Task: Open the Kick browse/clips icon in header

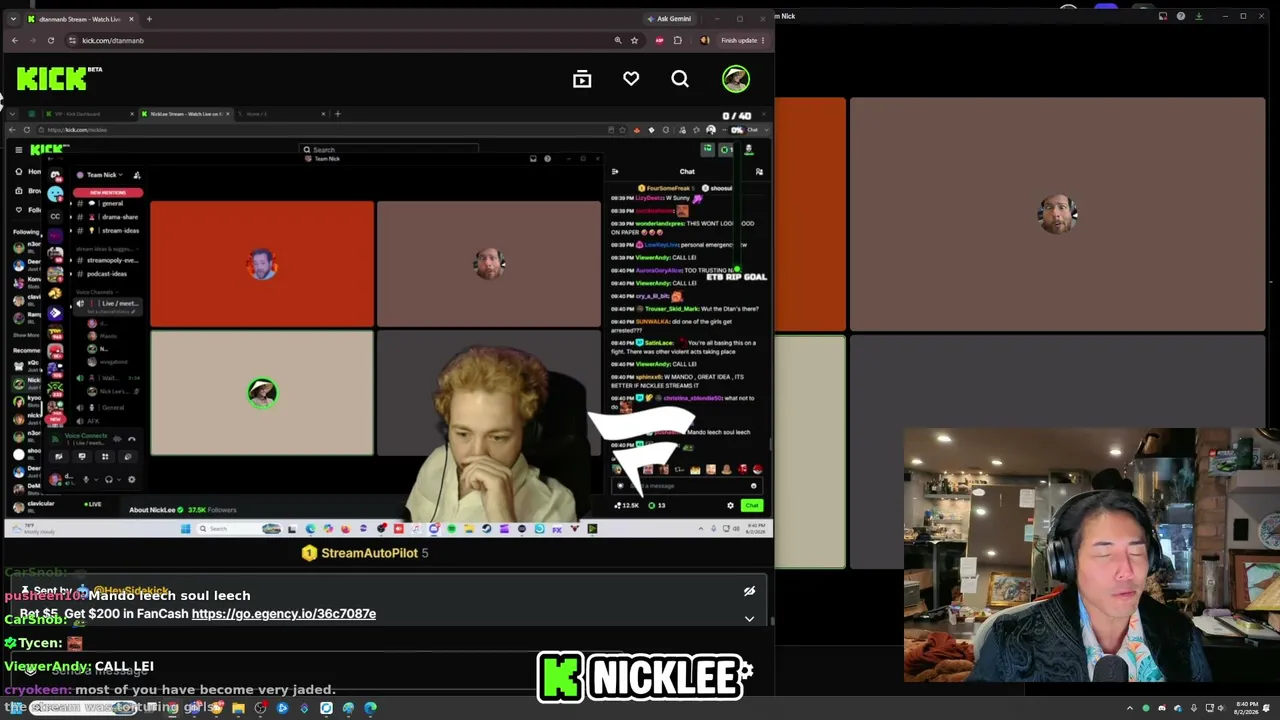Action: 582,79
